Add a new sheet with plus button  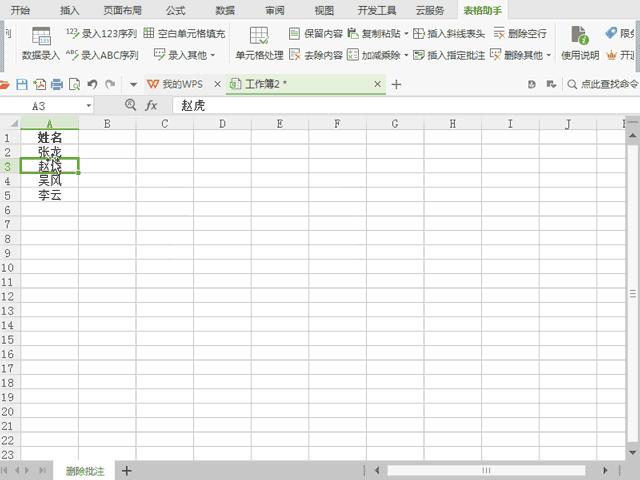click(x=127, y=471)
